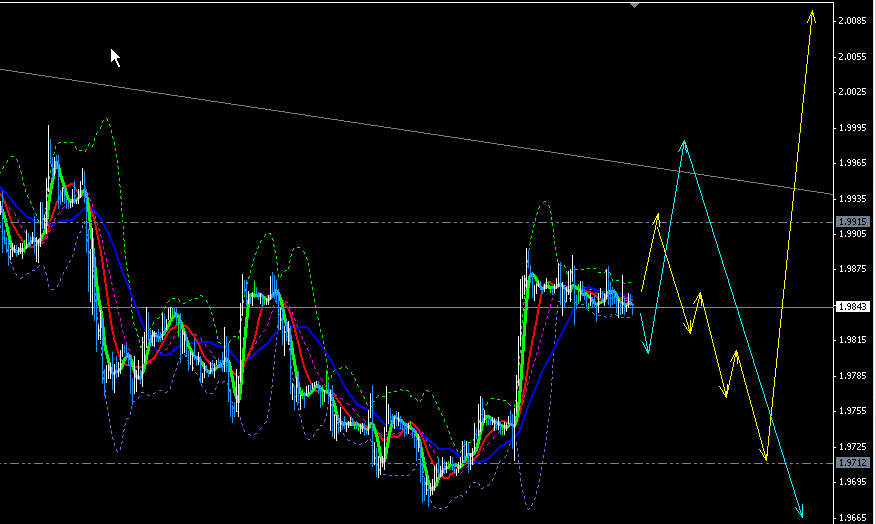
Task: Click the 1.9875 price axis label
Action: point(853,269)
